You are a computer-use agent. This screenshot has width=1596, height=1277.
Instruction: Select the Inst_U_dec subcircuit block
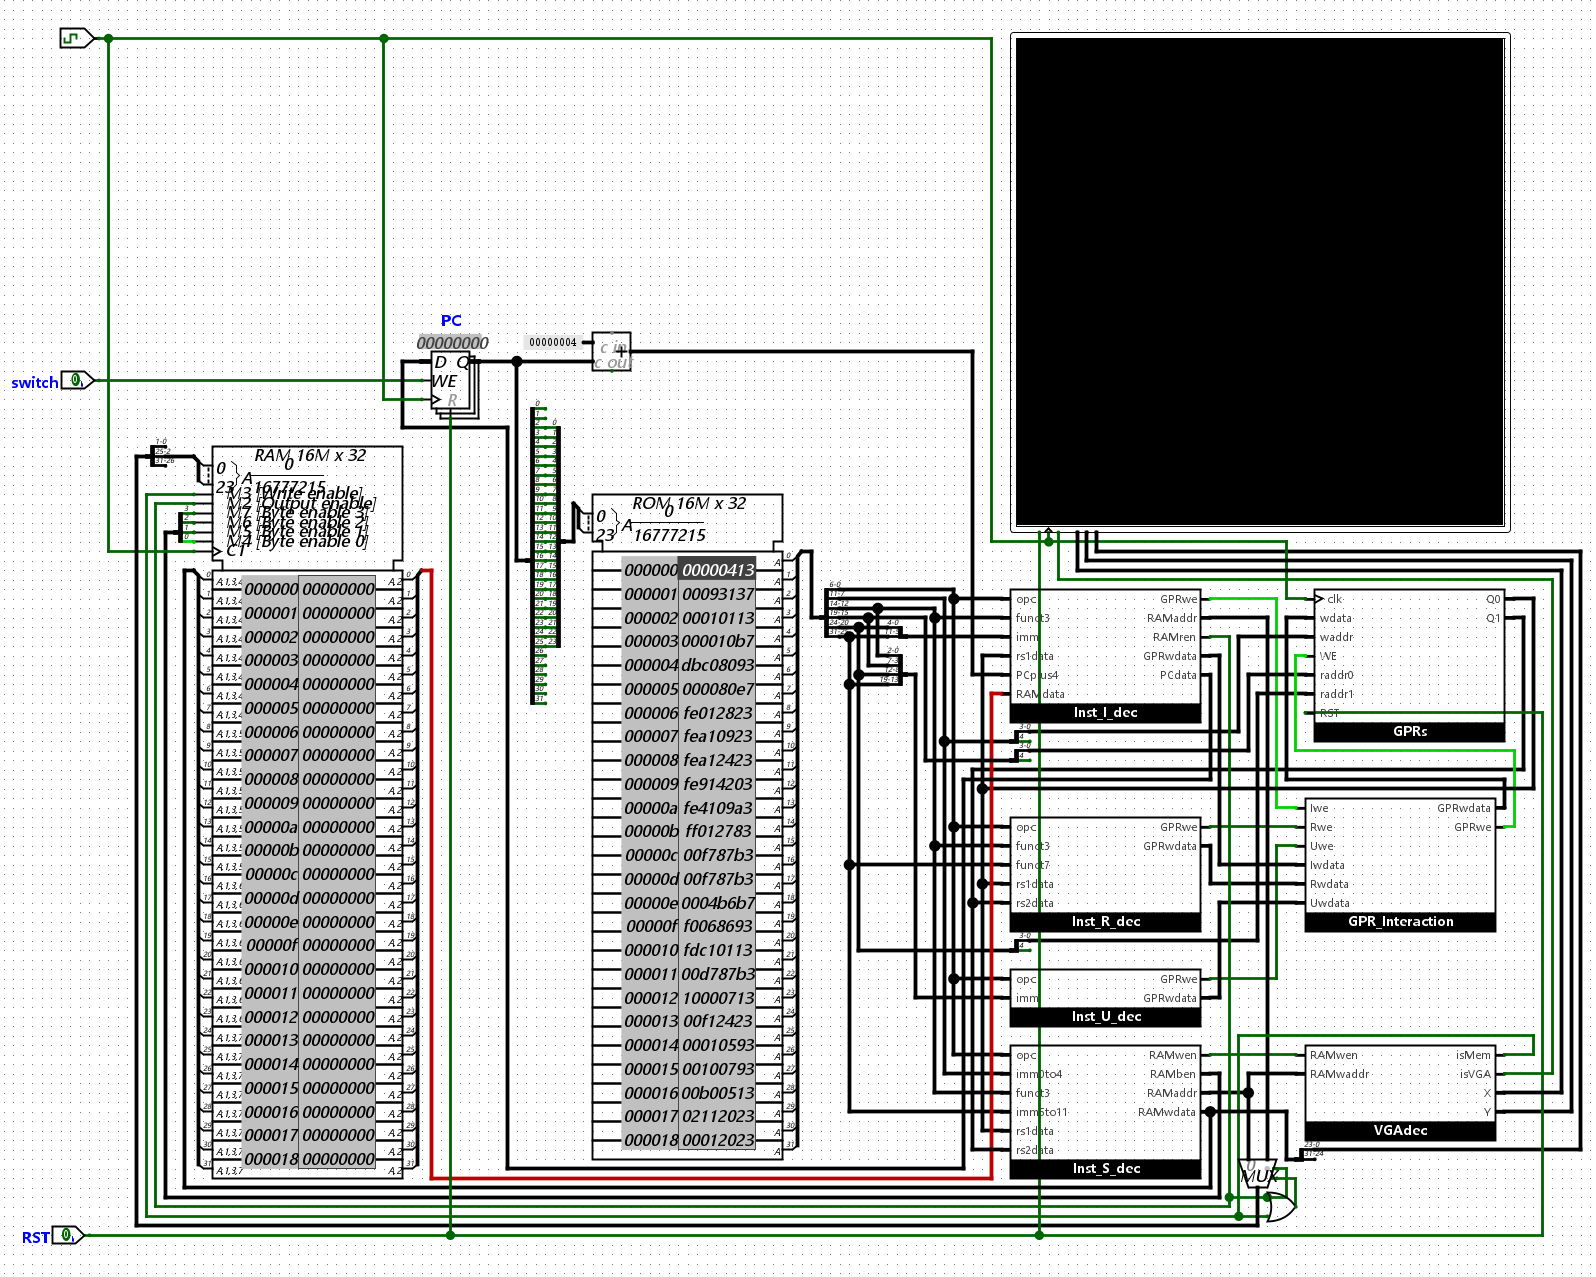[x=1105, y=998]
